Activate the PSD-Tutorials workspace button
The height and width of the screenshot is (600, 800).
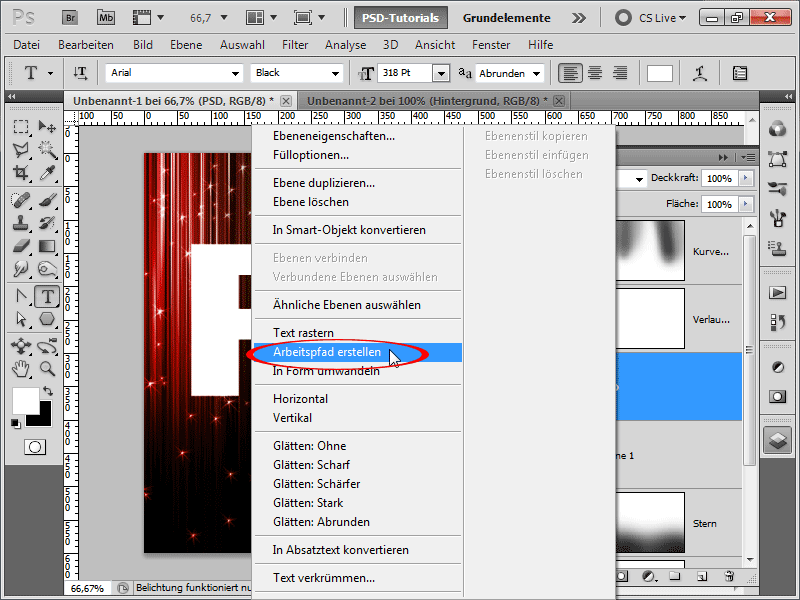[x=401, y=18]
